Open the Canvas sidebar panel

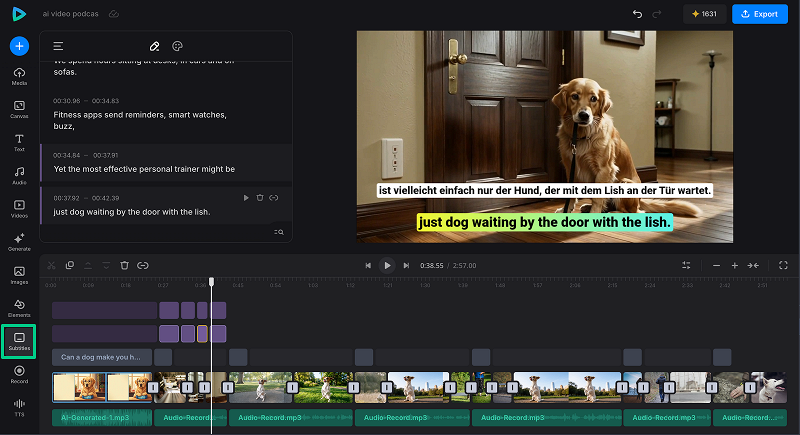(x=19, y=110)
